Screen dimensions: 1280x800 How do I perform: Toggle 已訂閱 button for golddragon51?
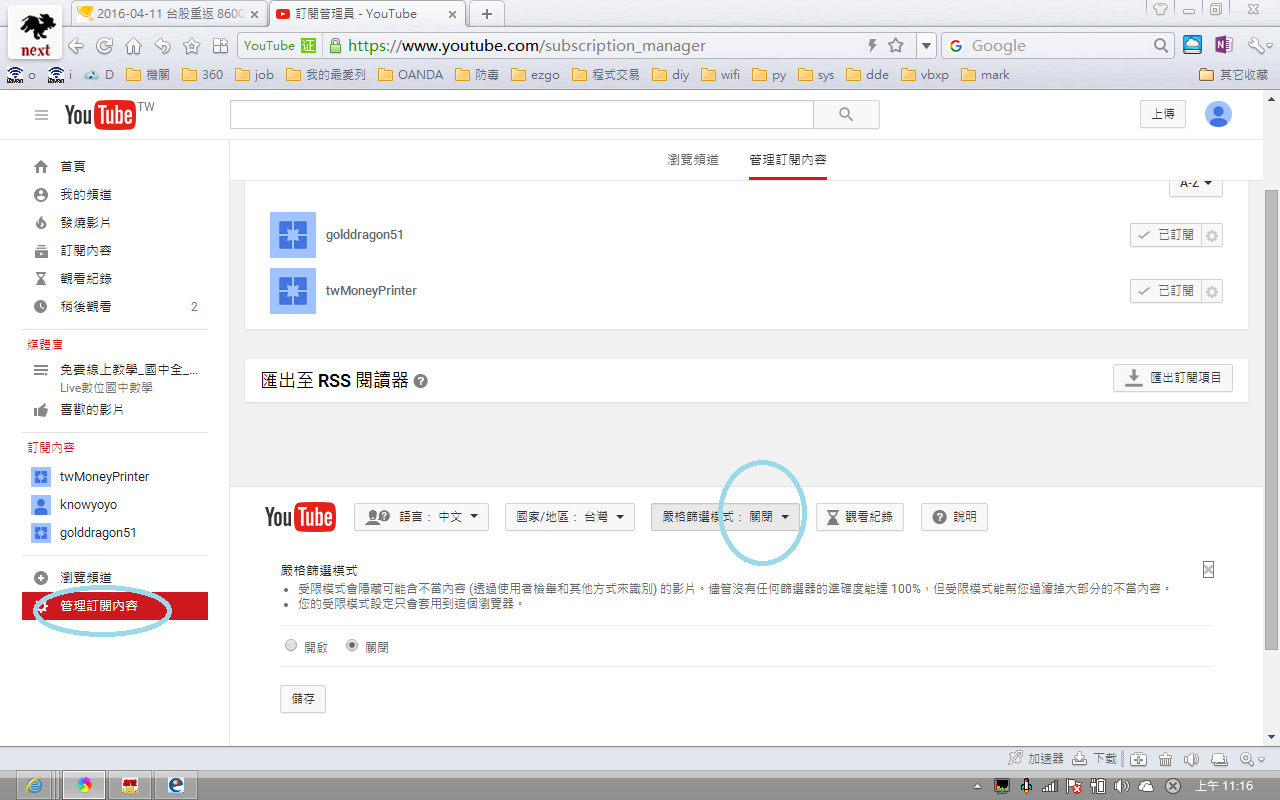[1165, 235]
